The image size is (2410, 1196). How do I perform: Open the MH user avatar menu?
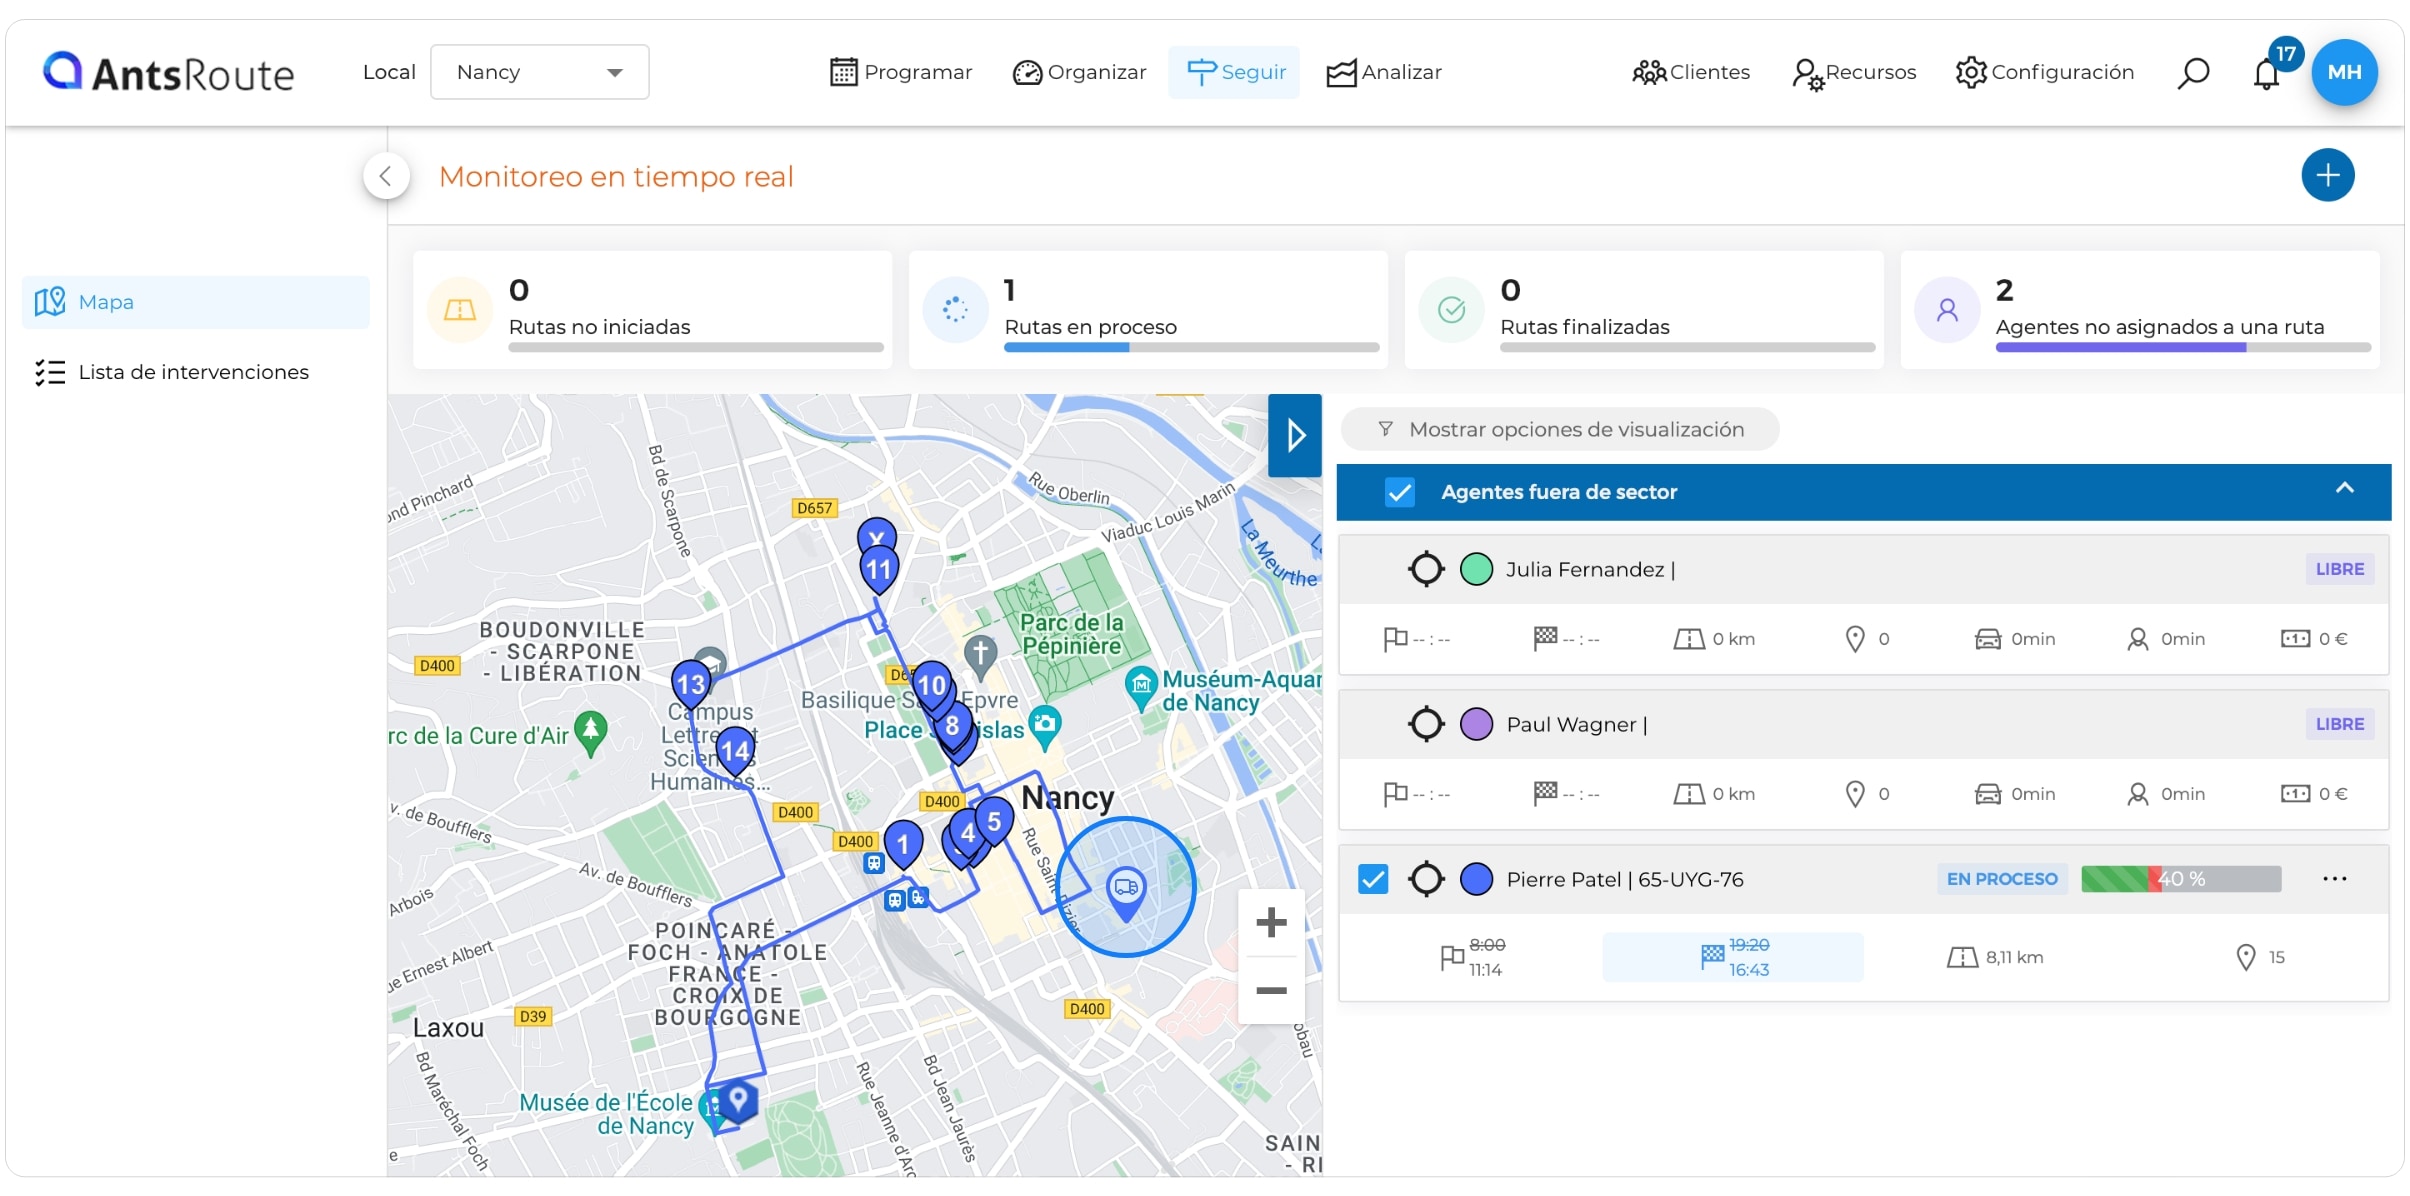tap(2344, 72)
